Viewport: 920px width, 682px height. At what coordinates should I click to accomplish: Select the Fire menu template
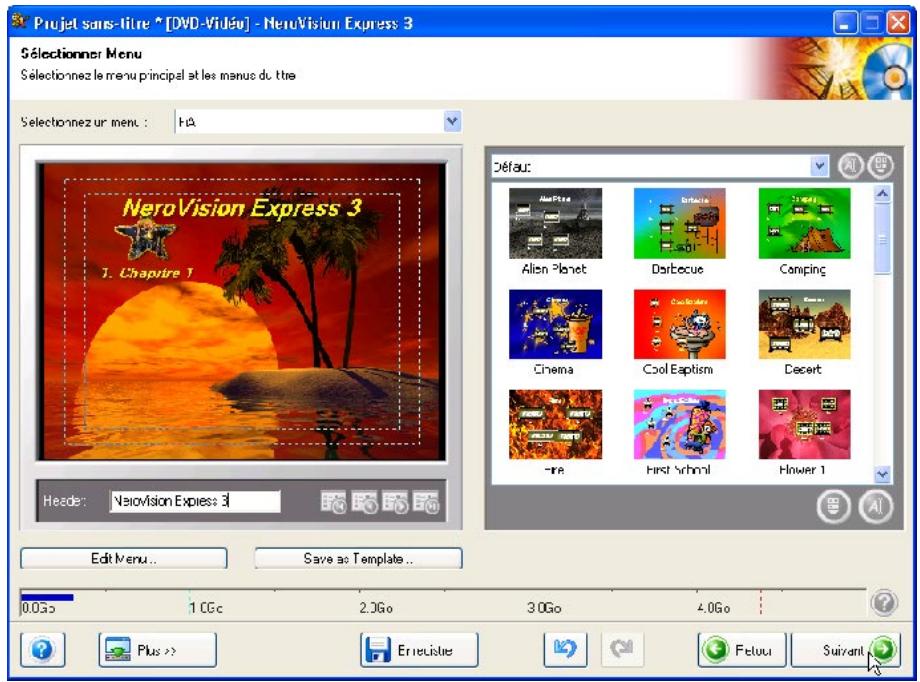[555, 433]
